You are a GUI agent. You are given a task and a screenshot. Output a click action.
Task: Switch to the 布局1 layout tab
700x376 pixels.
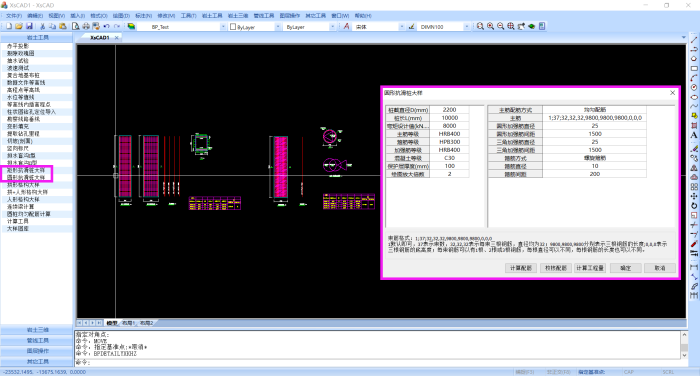128,323
